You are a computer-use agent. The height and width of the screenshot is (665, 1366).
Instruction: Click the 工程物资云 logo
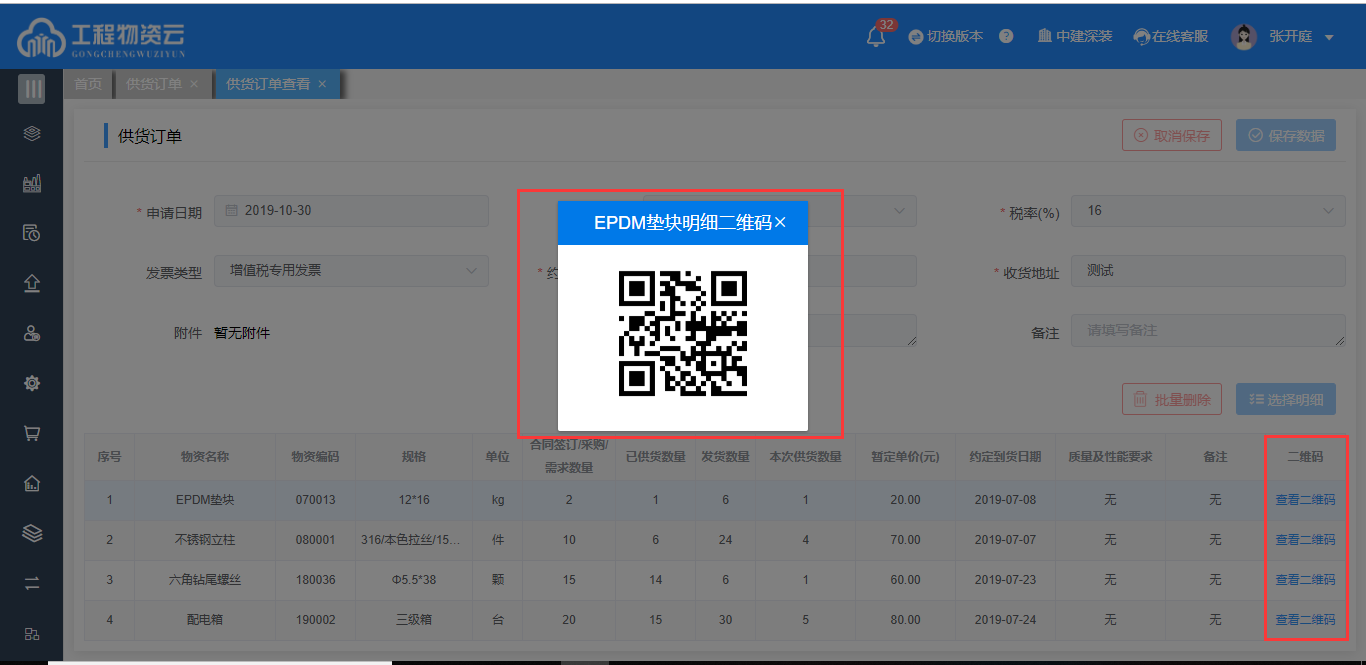101,38
